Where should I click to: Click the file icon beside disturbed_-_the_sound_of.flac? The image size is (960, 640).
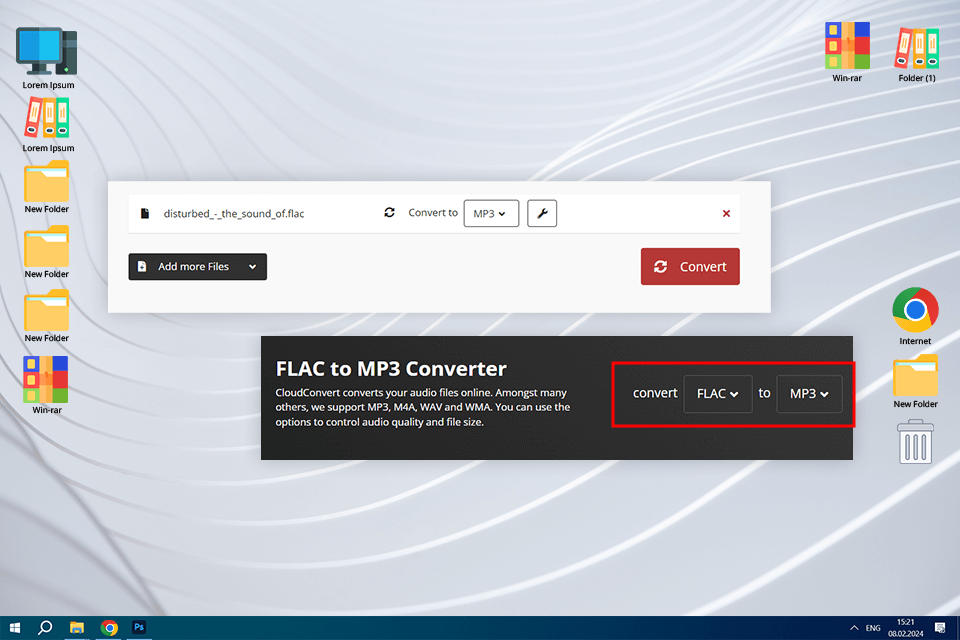point(145,213)
